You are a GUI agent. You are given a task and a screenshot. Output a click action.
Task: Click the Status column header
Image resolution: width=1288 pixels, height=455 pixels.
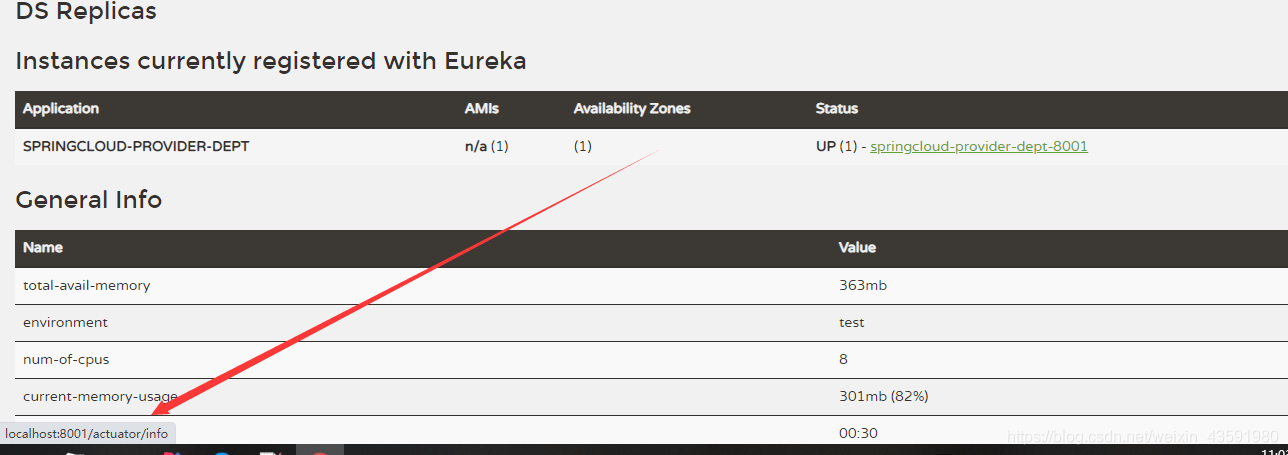(836, 108)
